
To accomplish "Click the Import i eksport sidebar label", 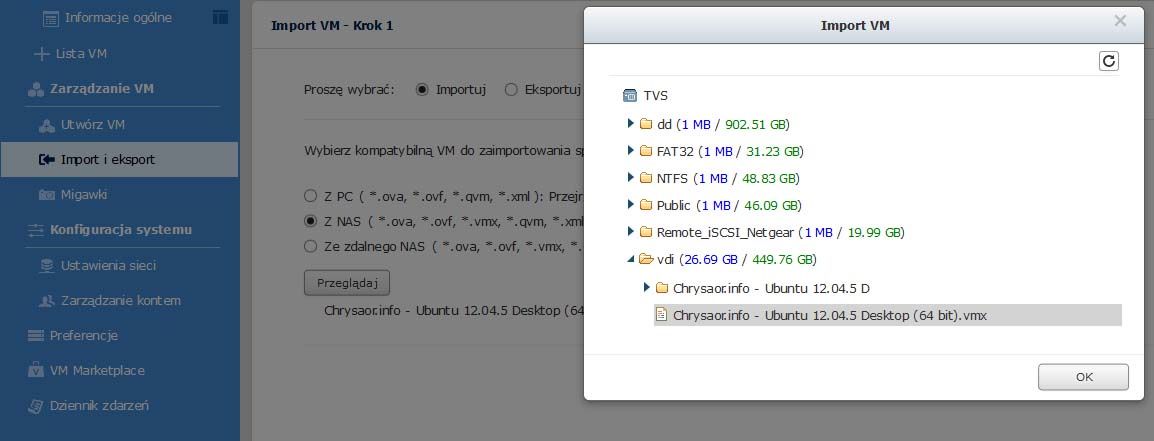I will pos(108,160).
